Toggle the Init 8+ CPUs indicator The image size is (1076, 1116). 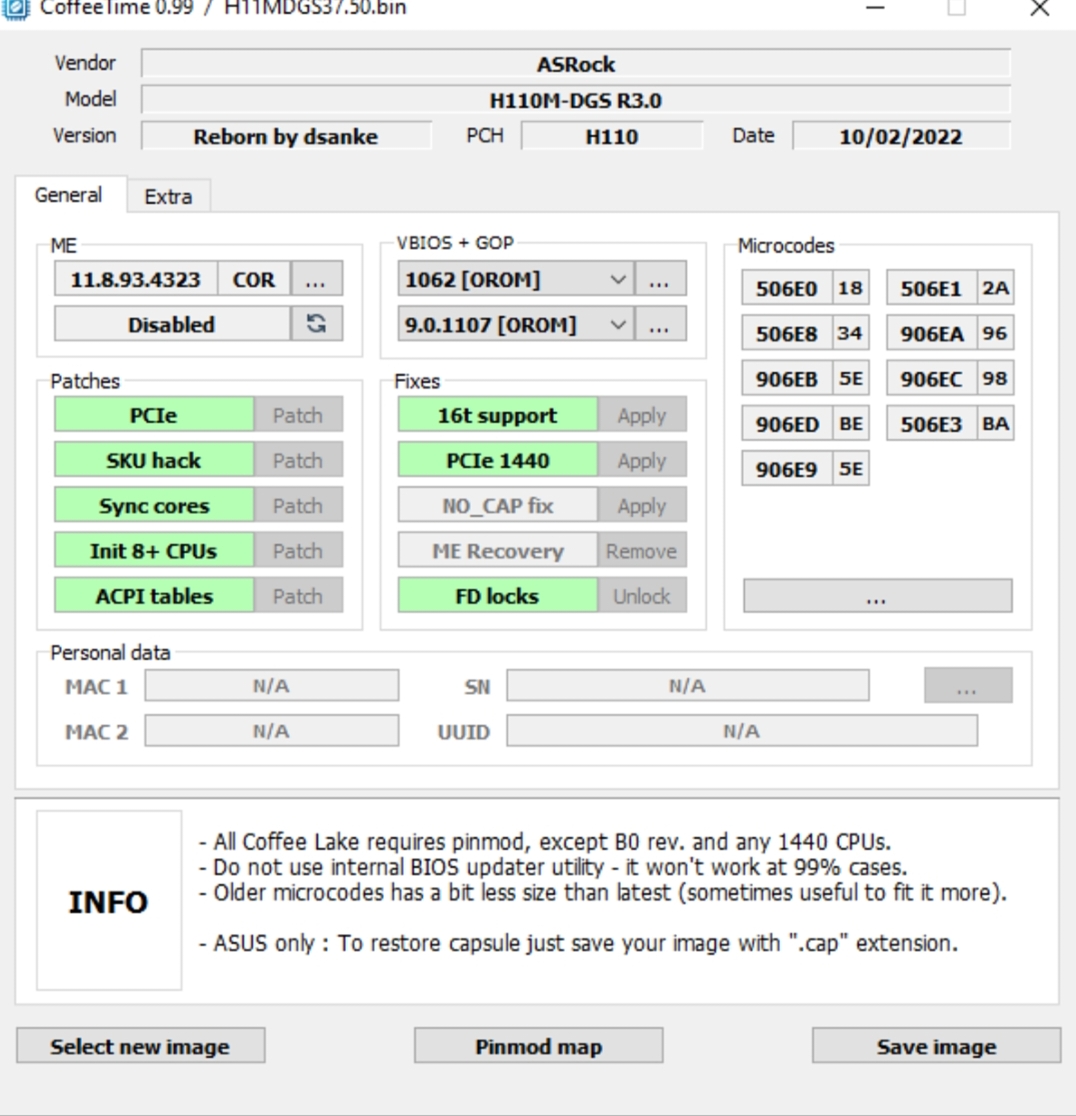point(154,551)
